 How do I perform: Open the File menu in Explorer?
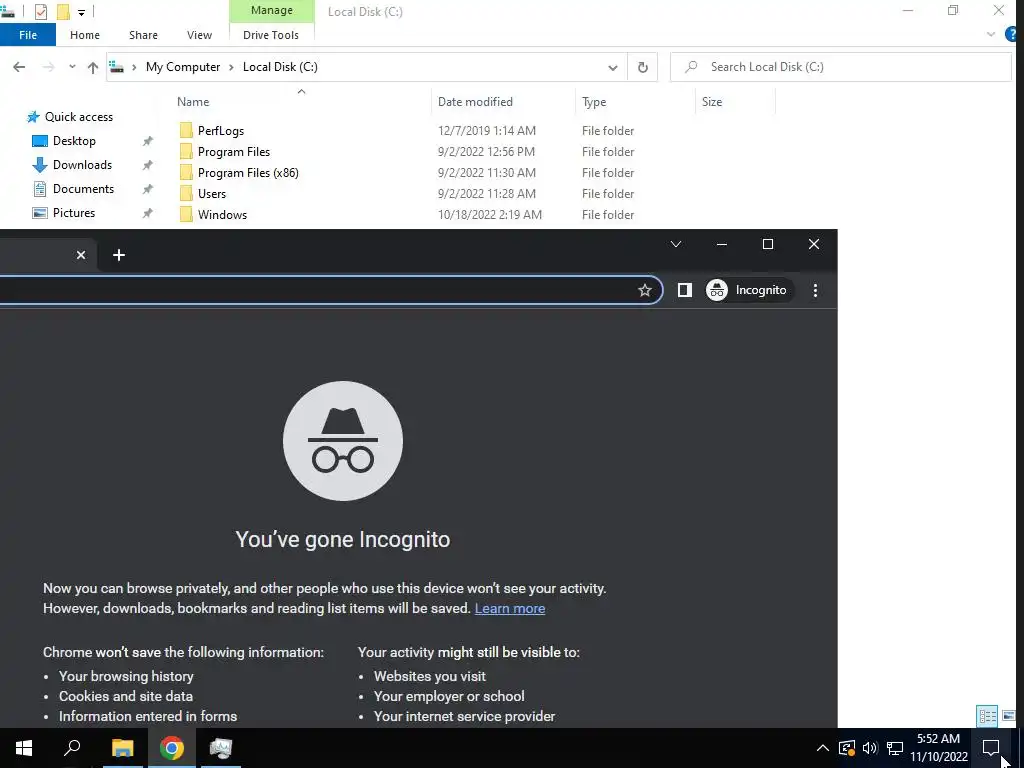28,35
